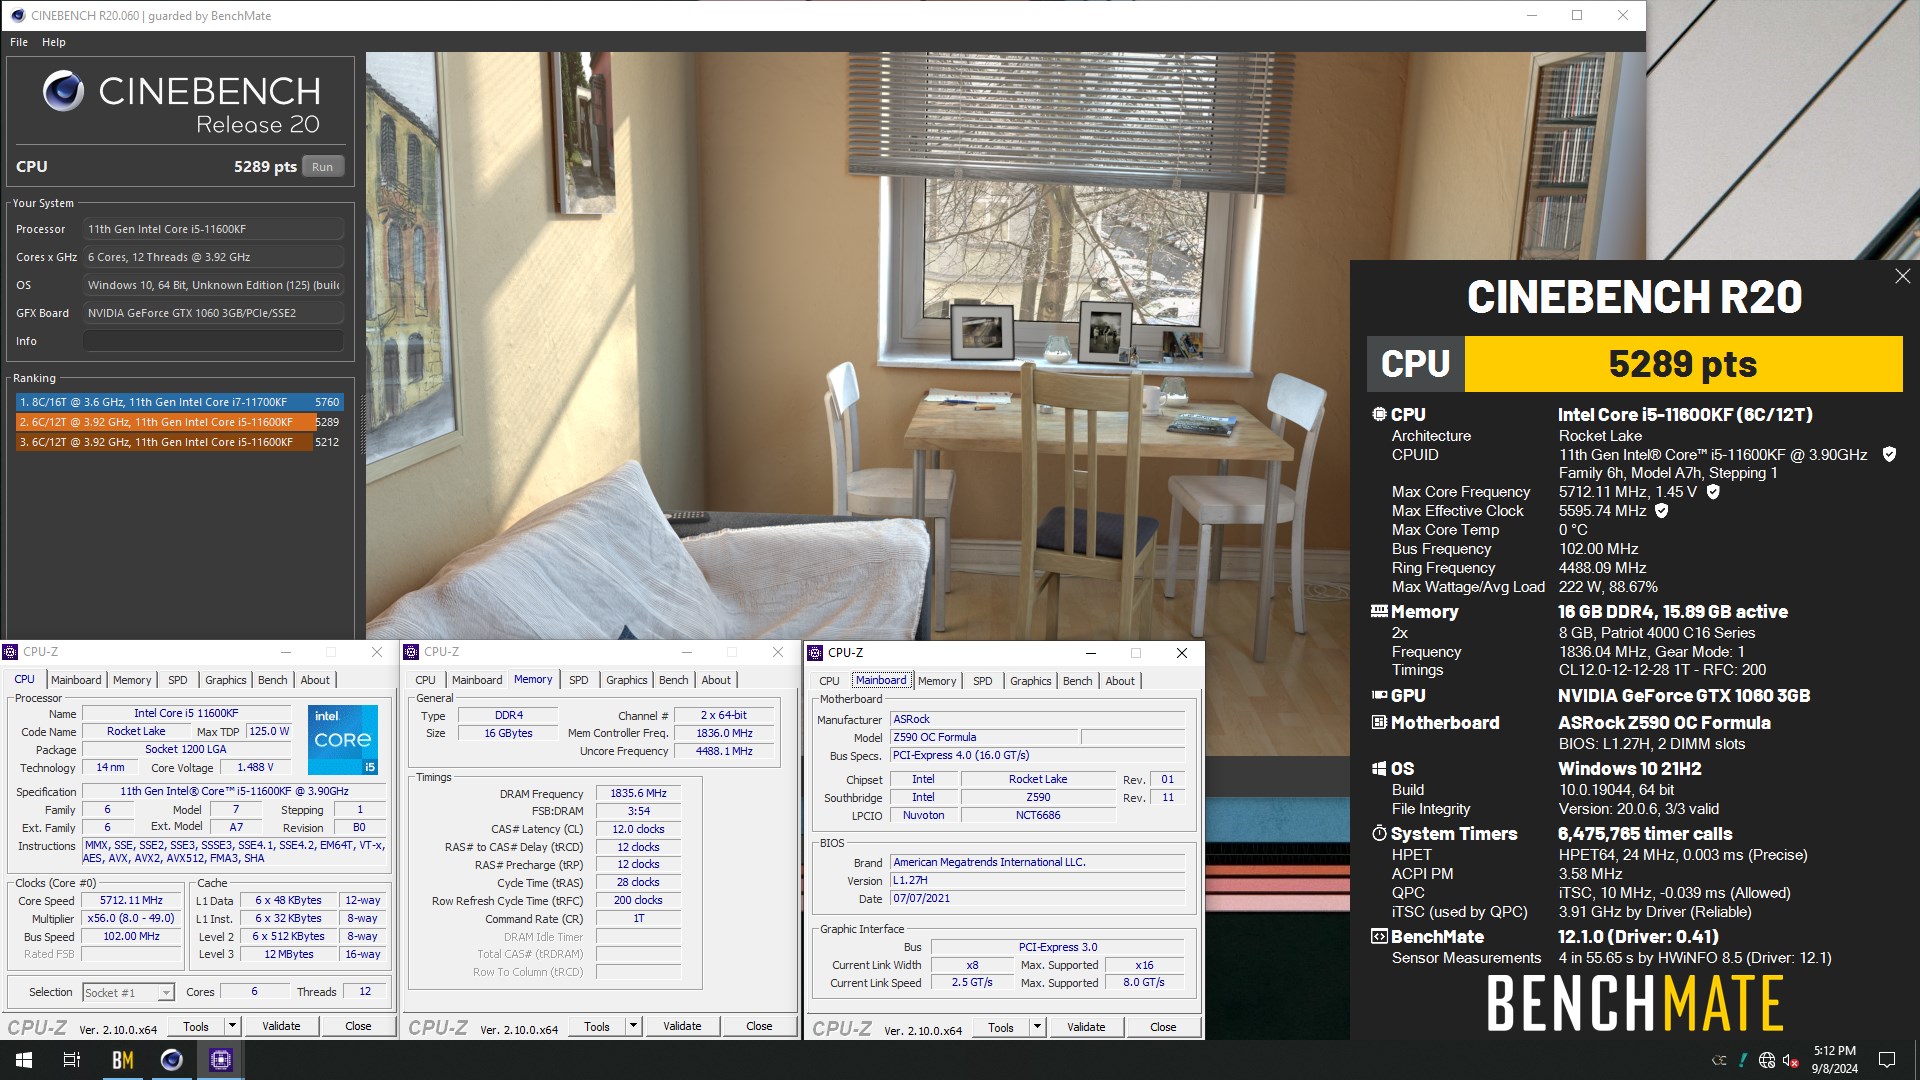1920x1080 pixels.
Task: Click Validate in the processor CPU-Z window
Action: pyautogui.click(x=281, y=1026)
